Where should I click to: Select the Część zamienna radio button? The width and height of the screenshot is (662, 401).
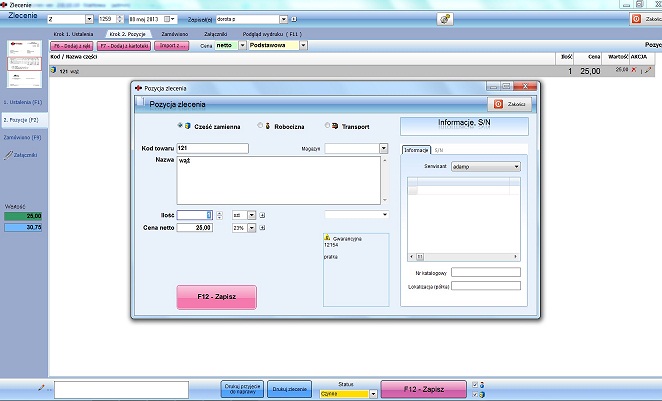pyautogui.click(x=180, y=125)
